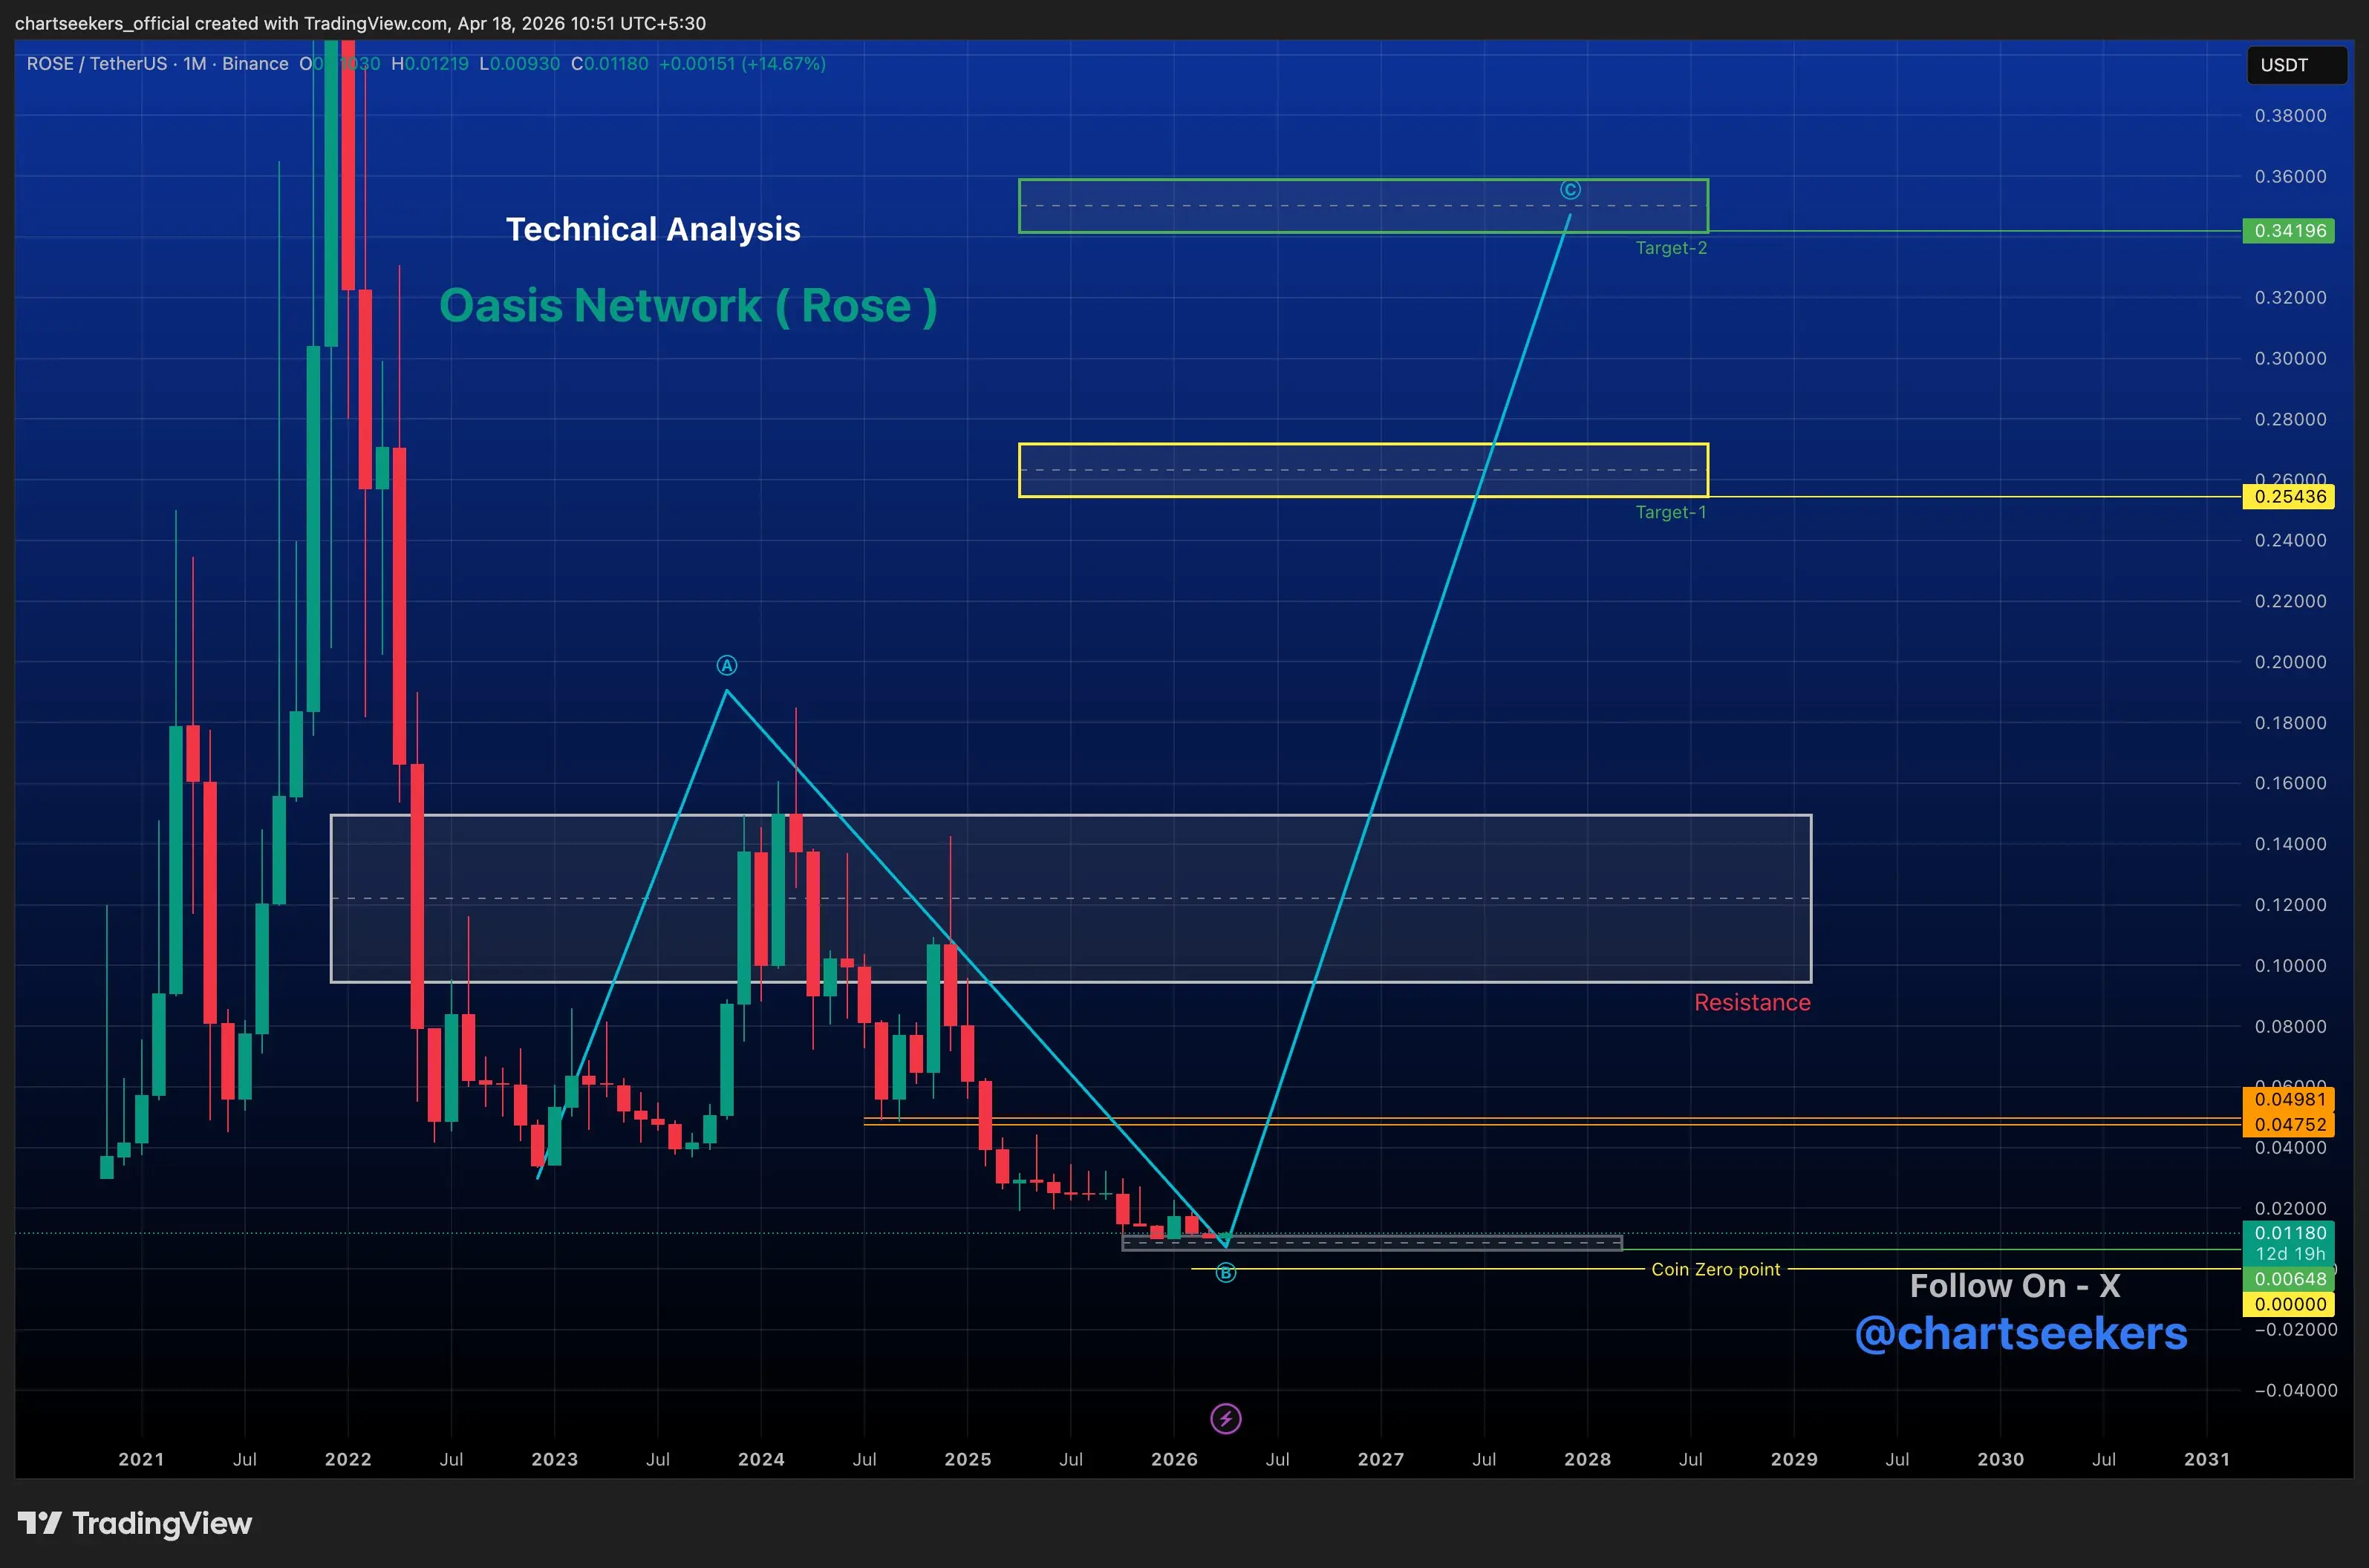Click the yellow 0.25436 price label

[x=2288, y=497]
